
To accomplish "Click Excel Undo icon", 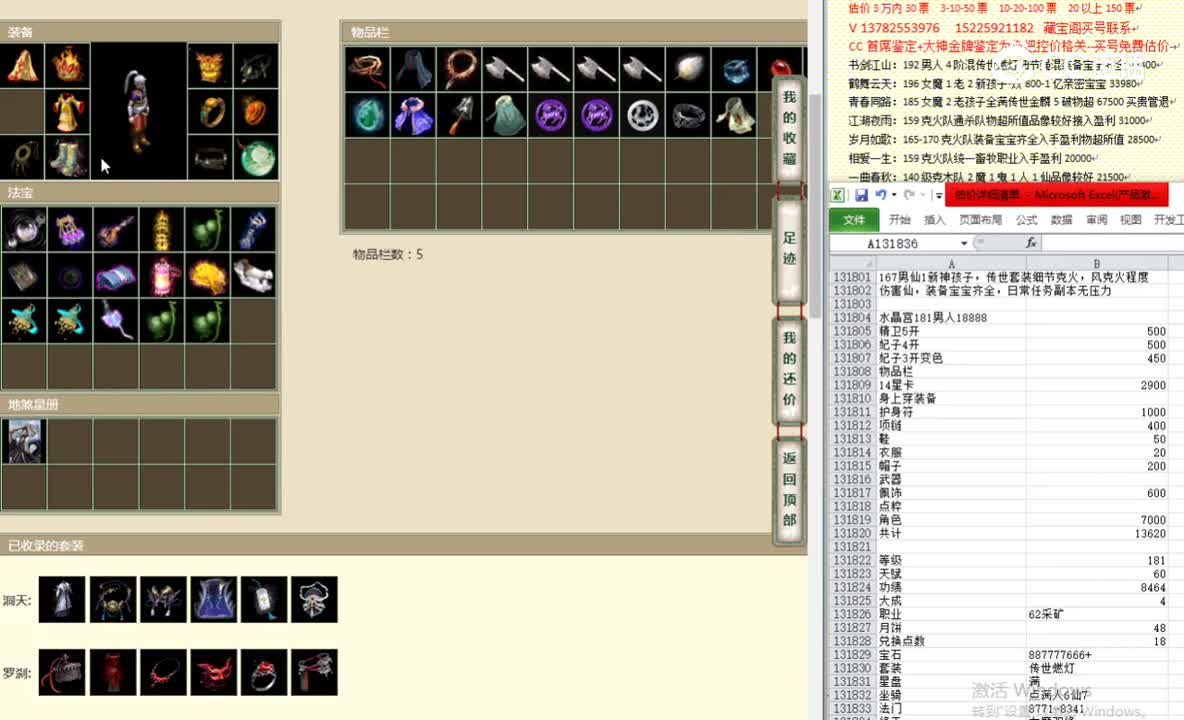I will coord(880,195).
